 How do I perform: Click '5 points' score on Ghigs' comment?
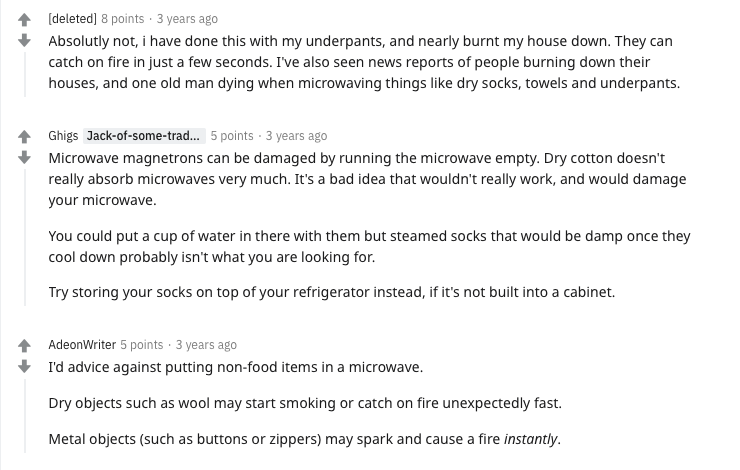click(232, 136)
